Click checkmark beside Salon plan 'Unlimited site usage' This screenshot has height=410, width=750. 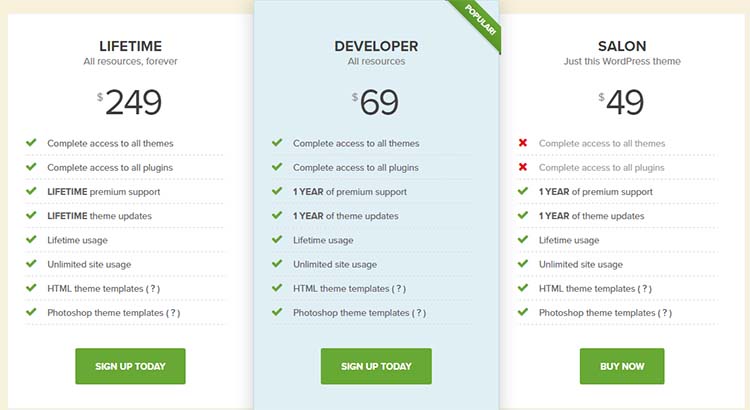[x=523, y=263]
